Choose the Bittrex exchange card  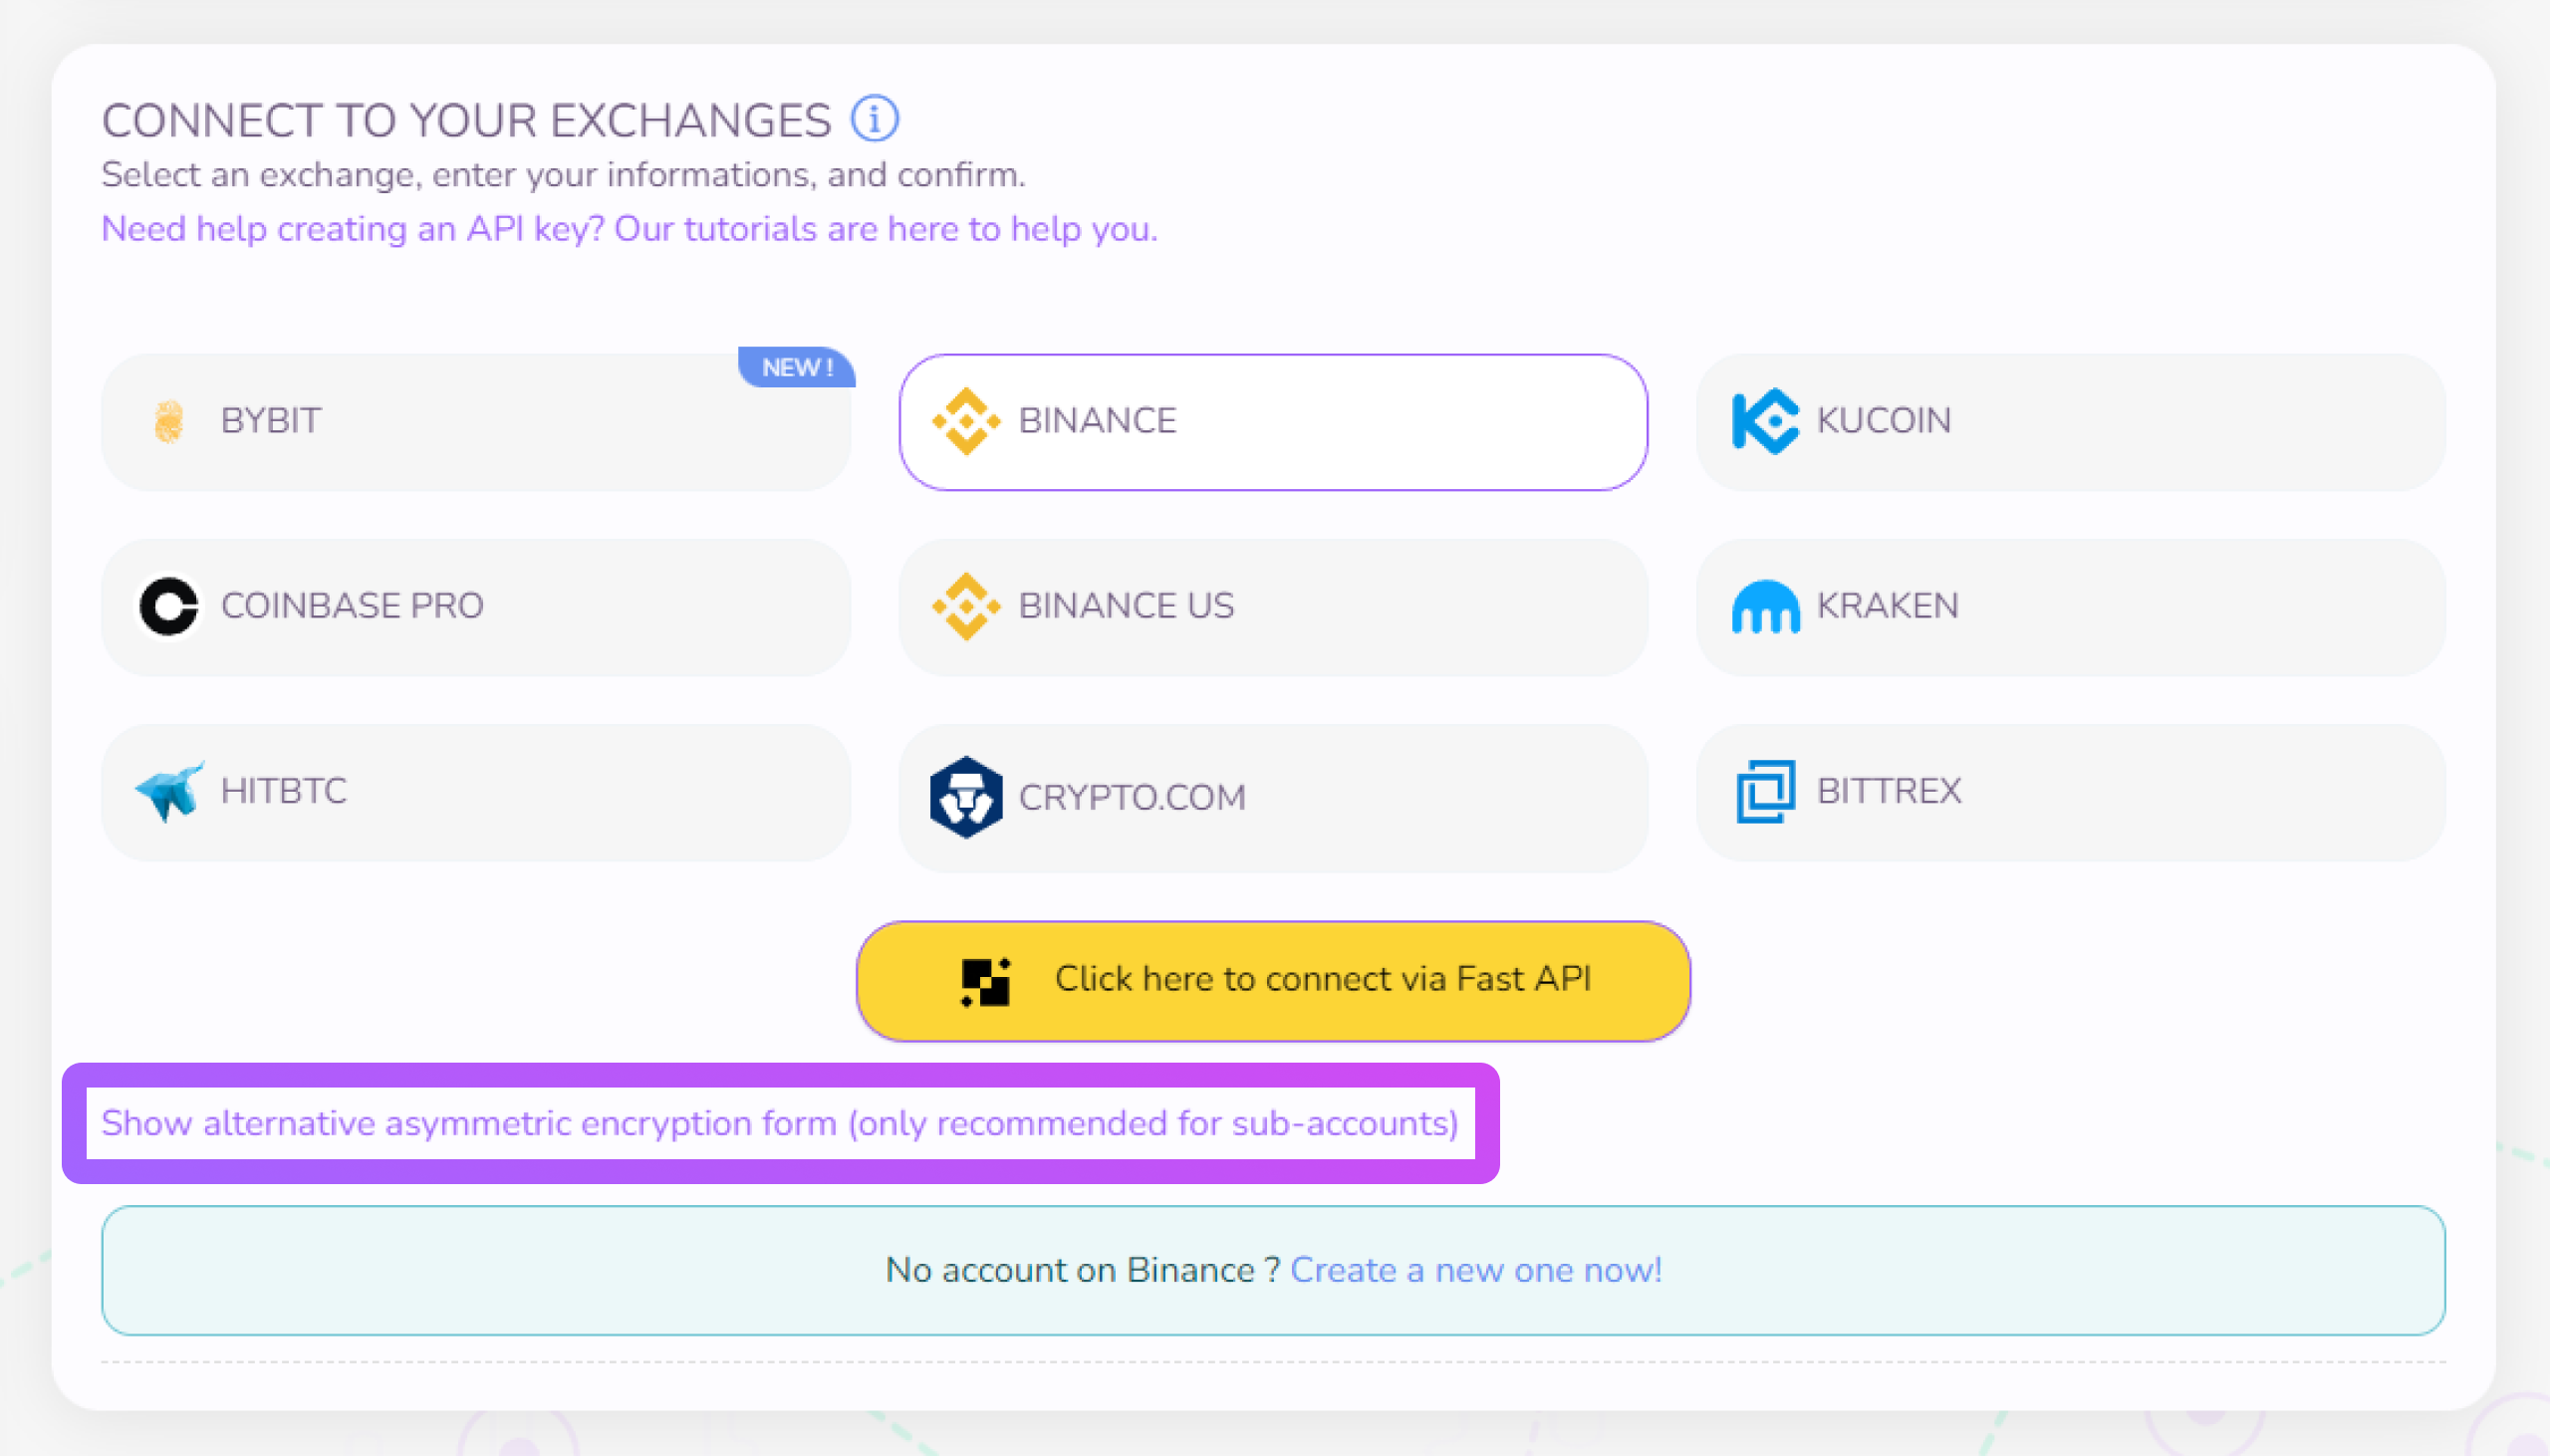click(2070, 792)
